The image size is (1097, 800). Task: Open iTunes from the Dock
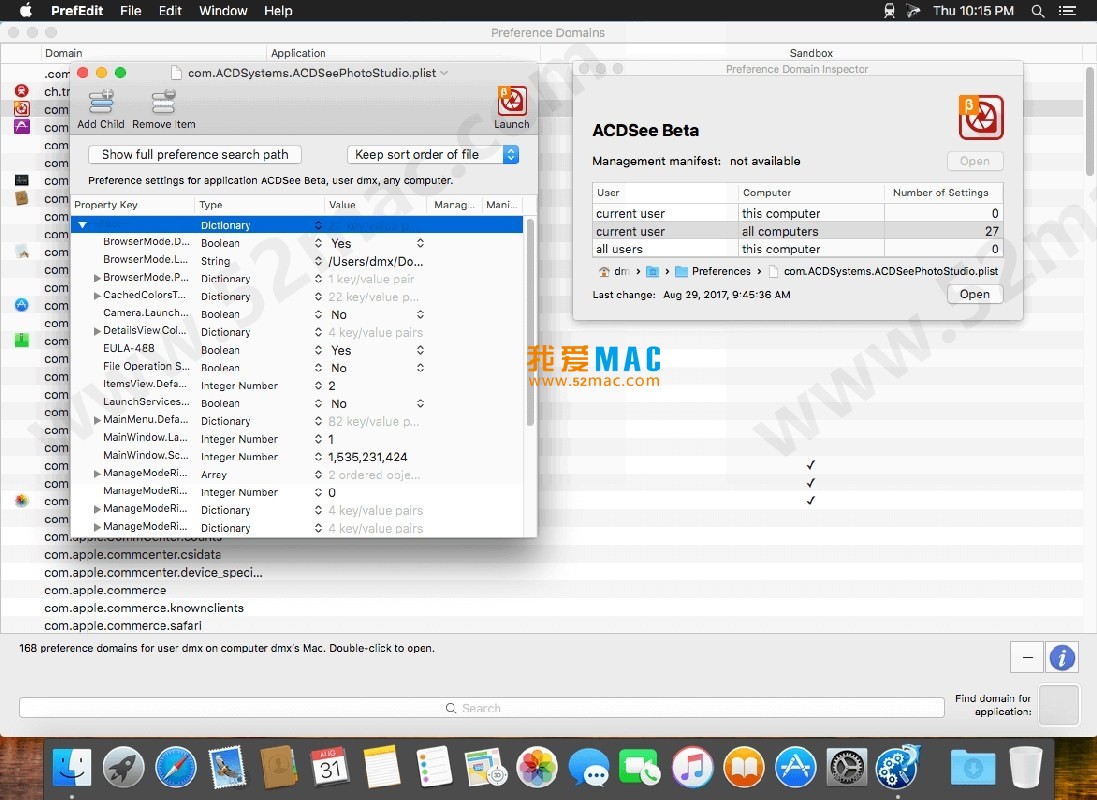click(693, 767)
